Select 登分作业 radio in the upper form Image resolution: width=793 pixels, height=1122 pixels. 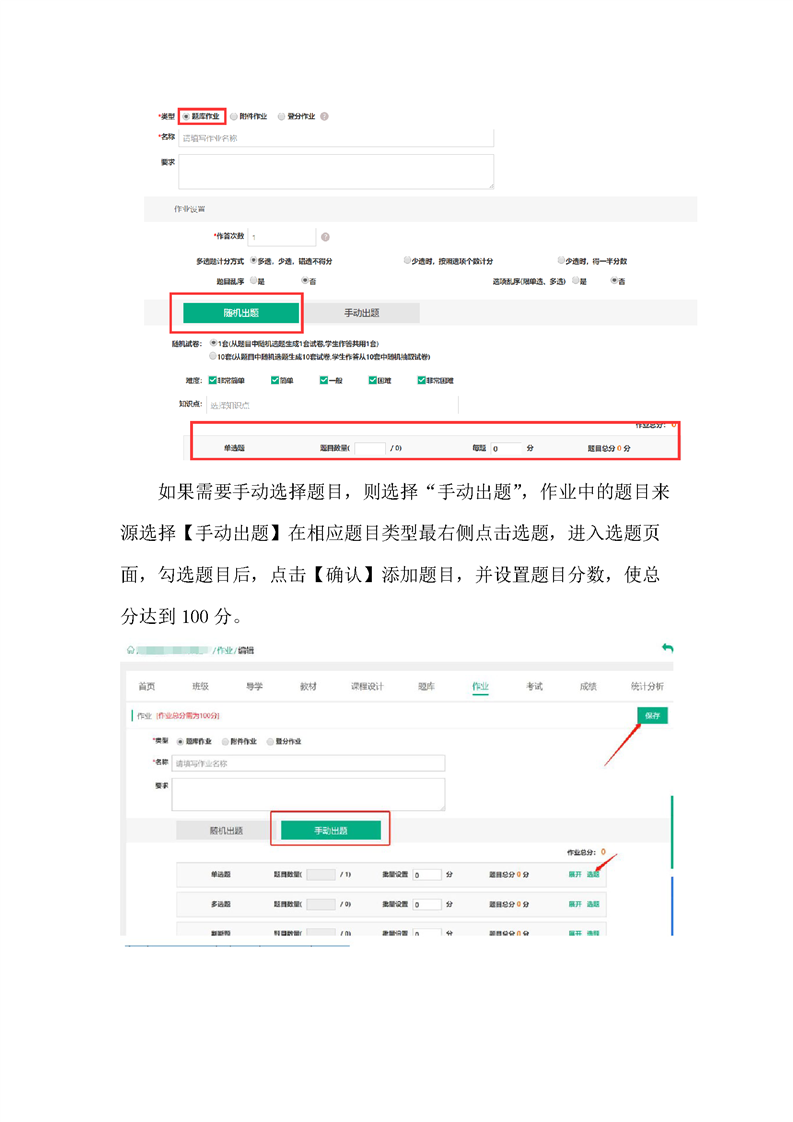pyautogui.click(x=281, y=116)
